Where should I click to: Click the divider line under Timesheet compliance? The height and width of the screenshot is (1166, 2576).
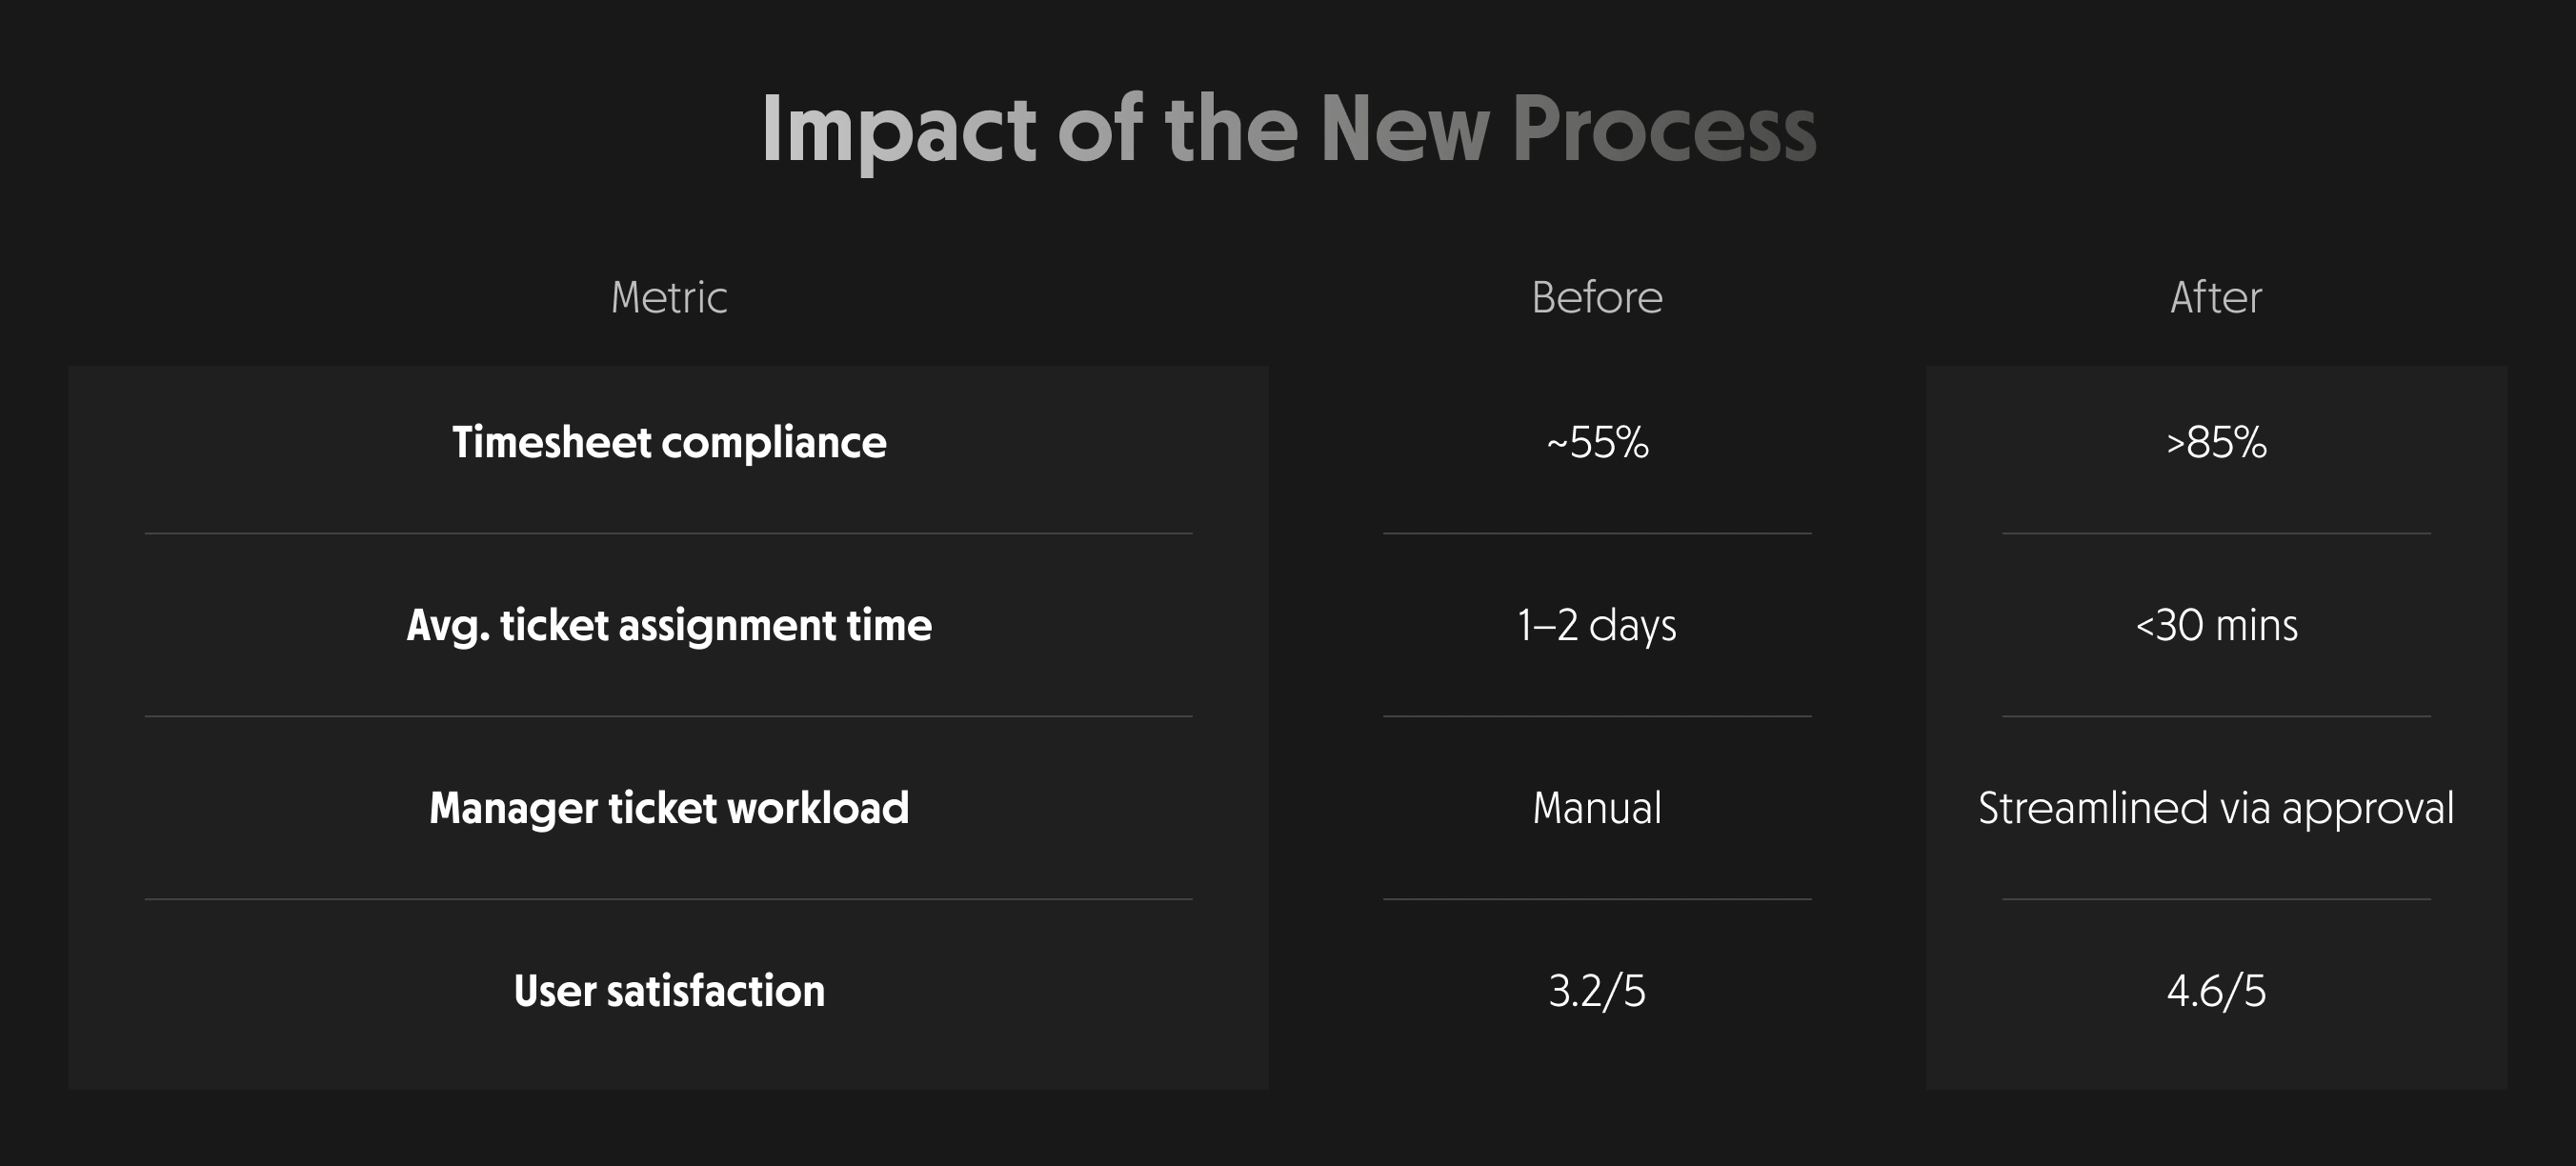click(669, 533)
